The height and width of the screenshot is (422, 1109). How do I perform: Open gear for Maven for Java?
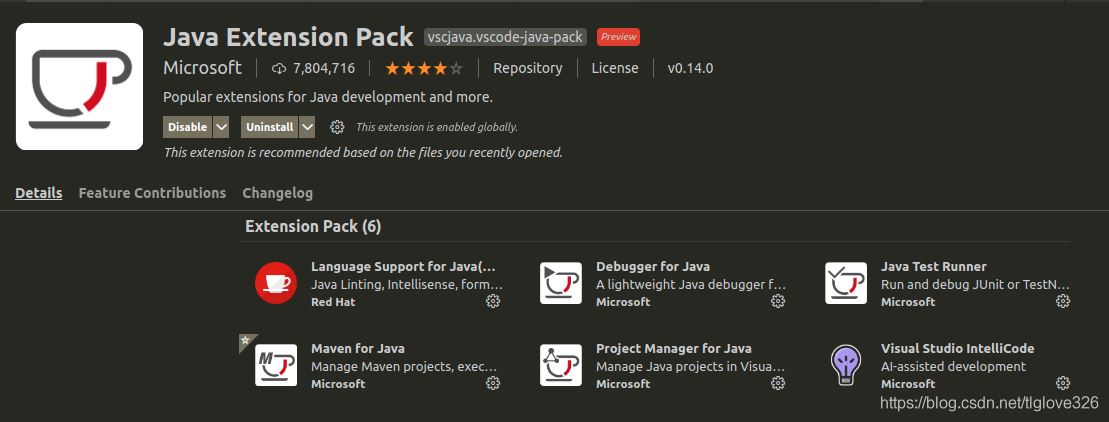(x=493, y=383)
